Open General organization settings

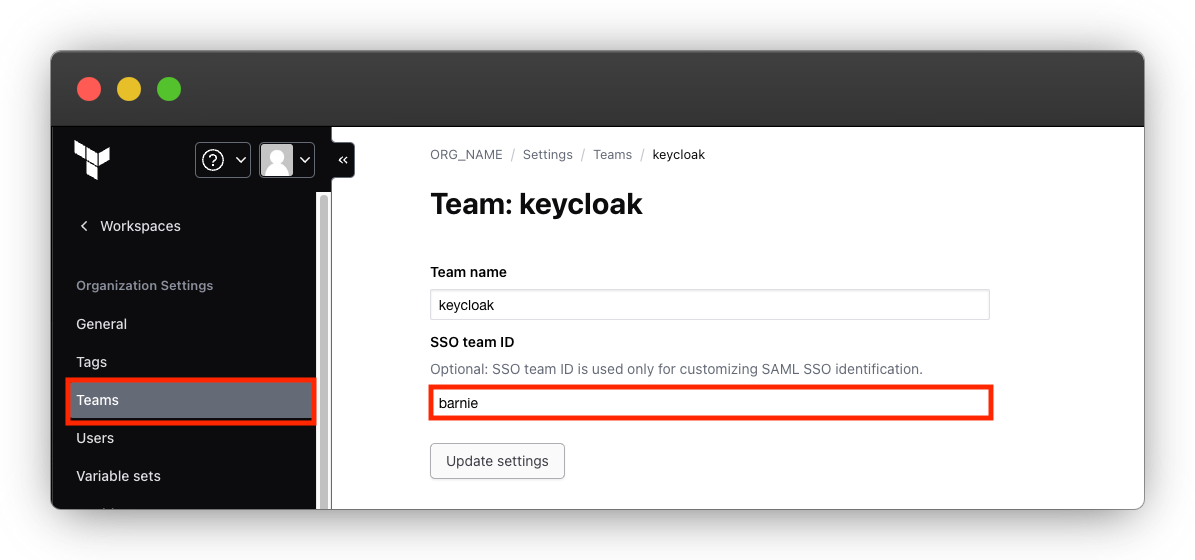click(101, 324)
